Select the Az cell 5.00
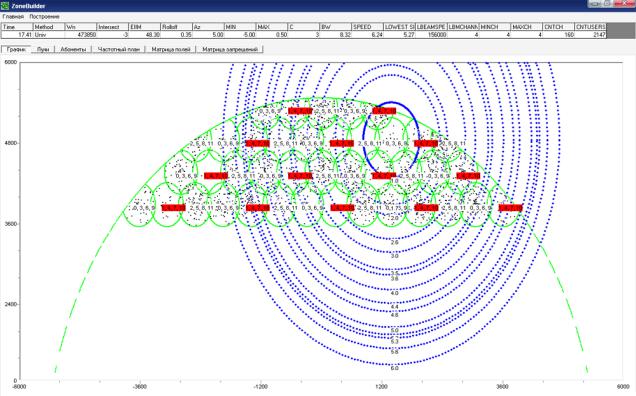 point(208,35)
